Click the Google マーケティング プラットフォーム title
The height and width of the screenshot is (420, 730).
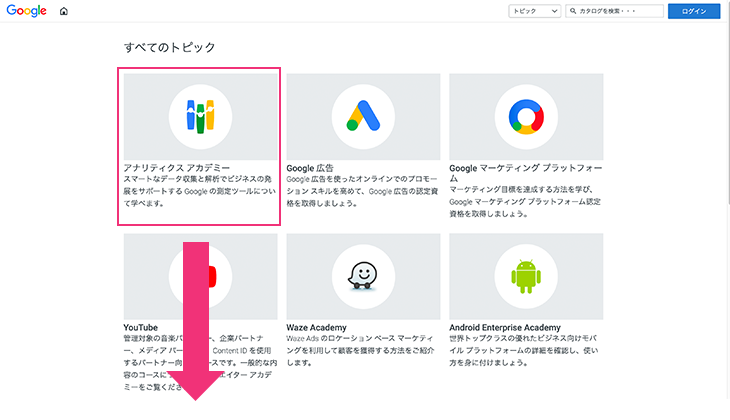tap(526, 173)
